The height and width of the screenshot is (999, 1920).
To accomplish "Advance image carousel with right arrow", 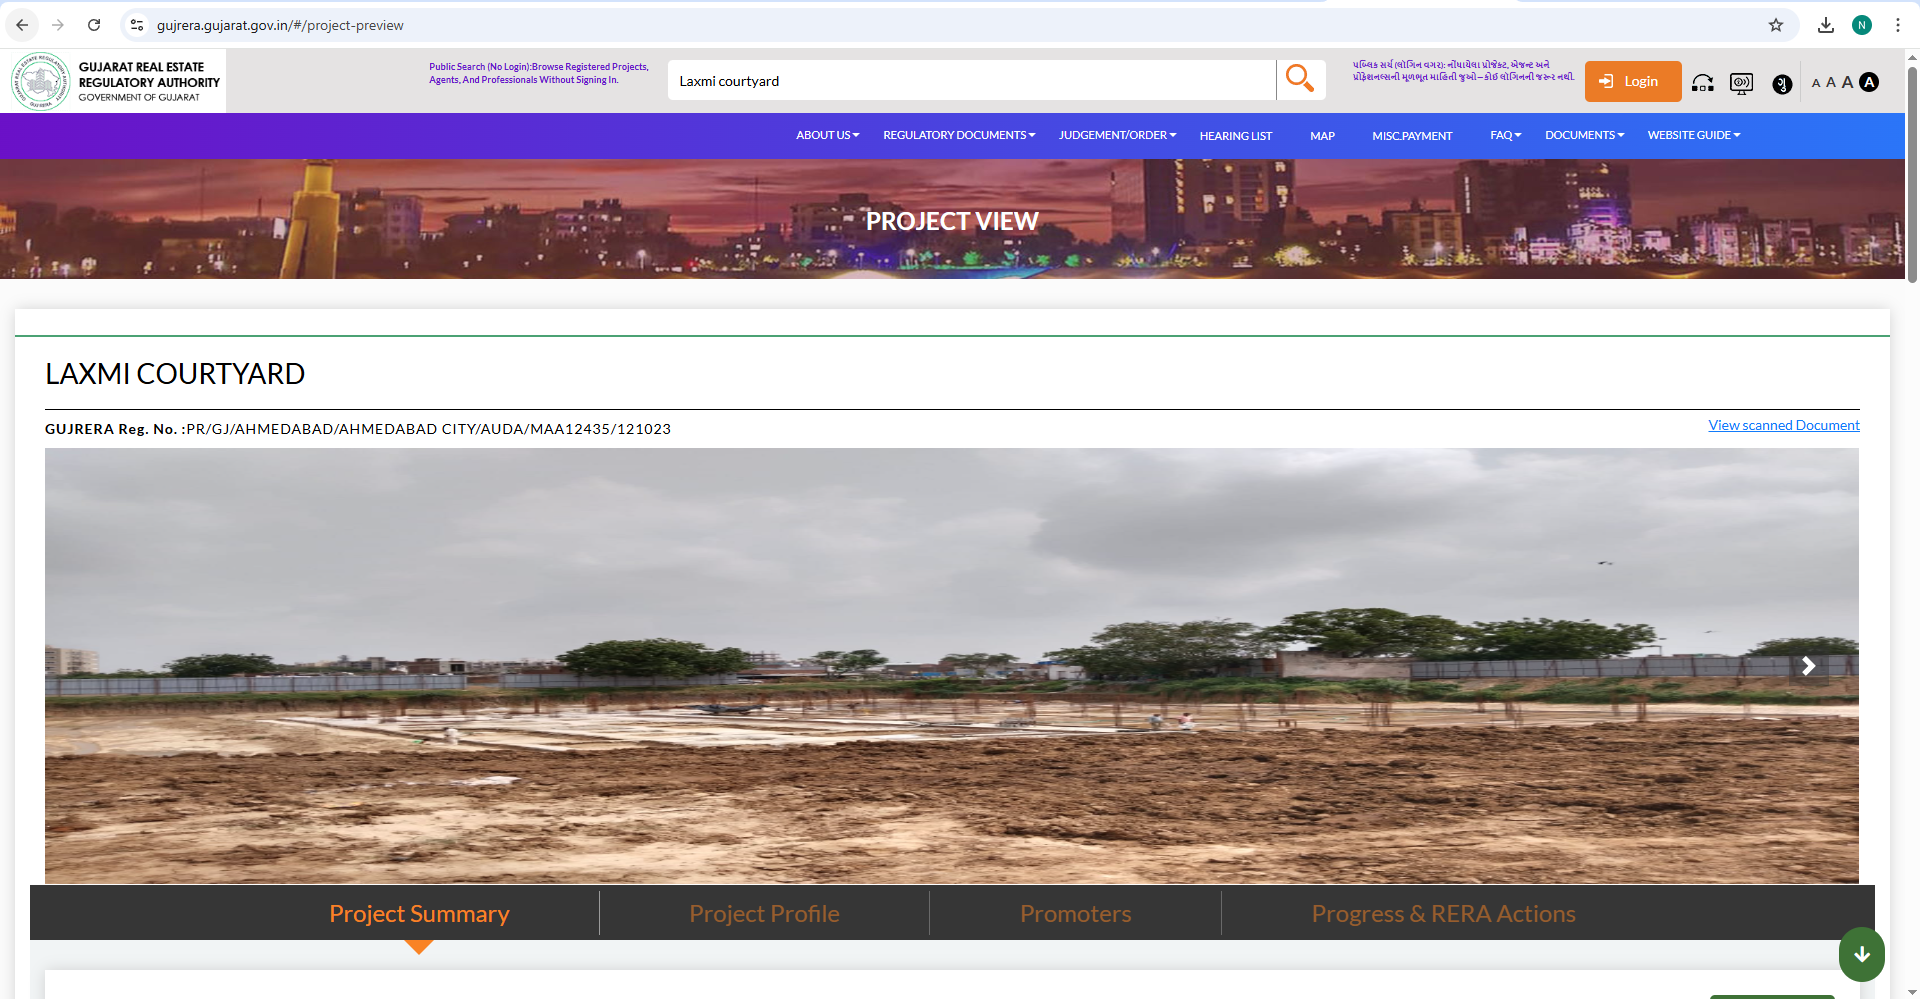I will coord(1808,665).
